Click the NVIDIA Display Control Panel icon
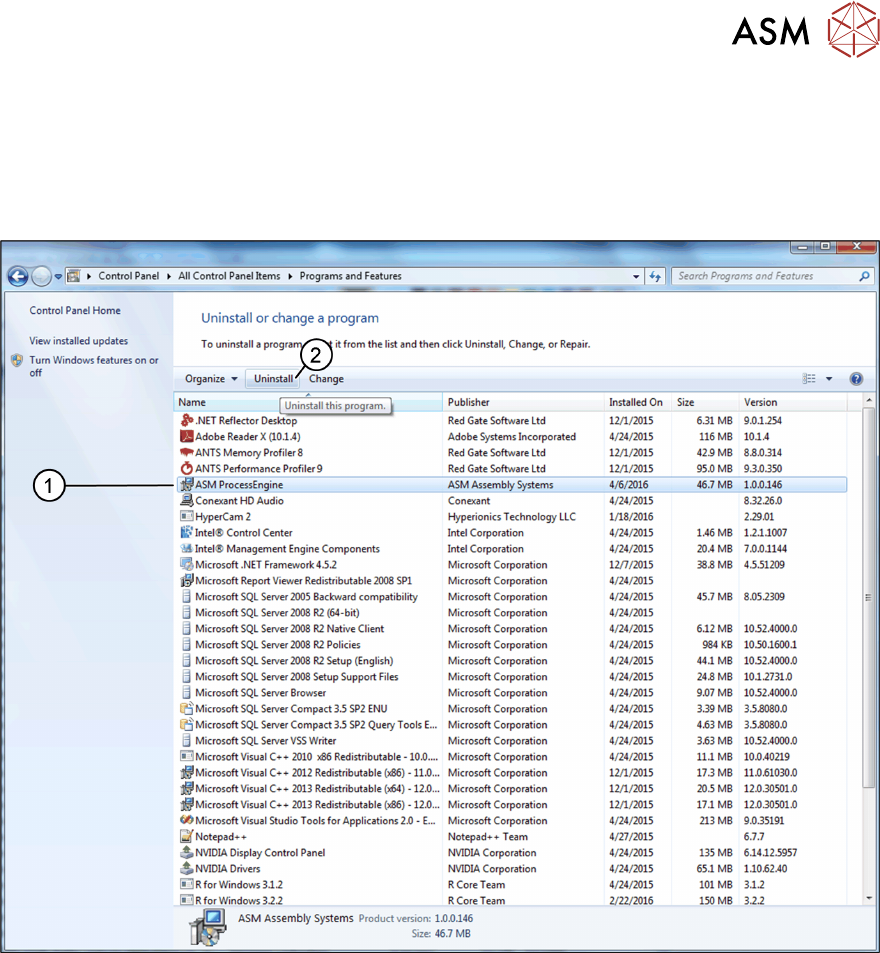This screenshot has width=880, height=953. point(187,852)
